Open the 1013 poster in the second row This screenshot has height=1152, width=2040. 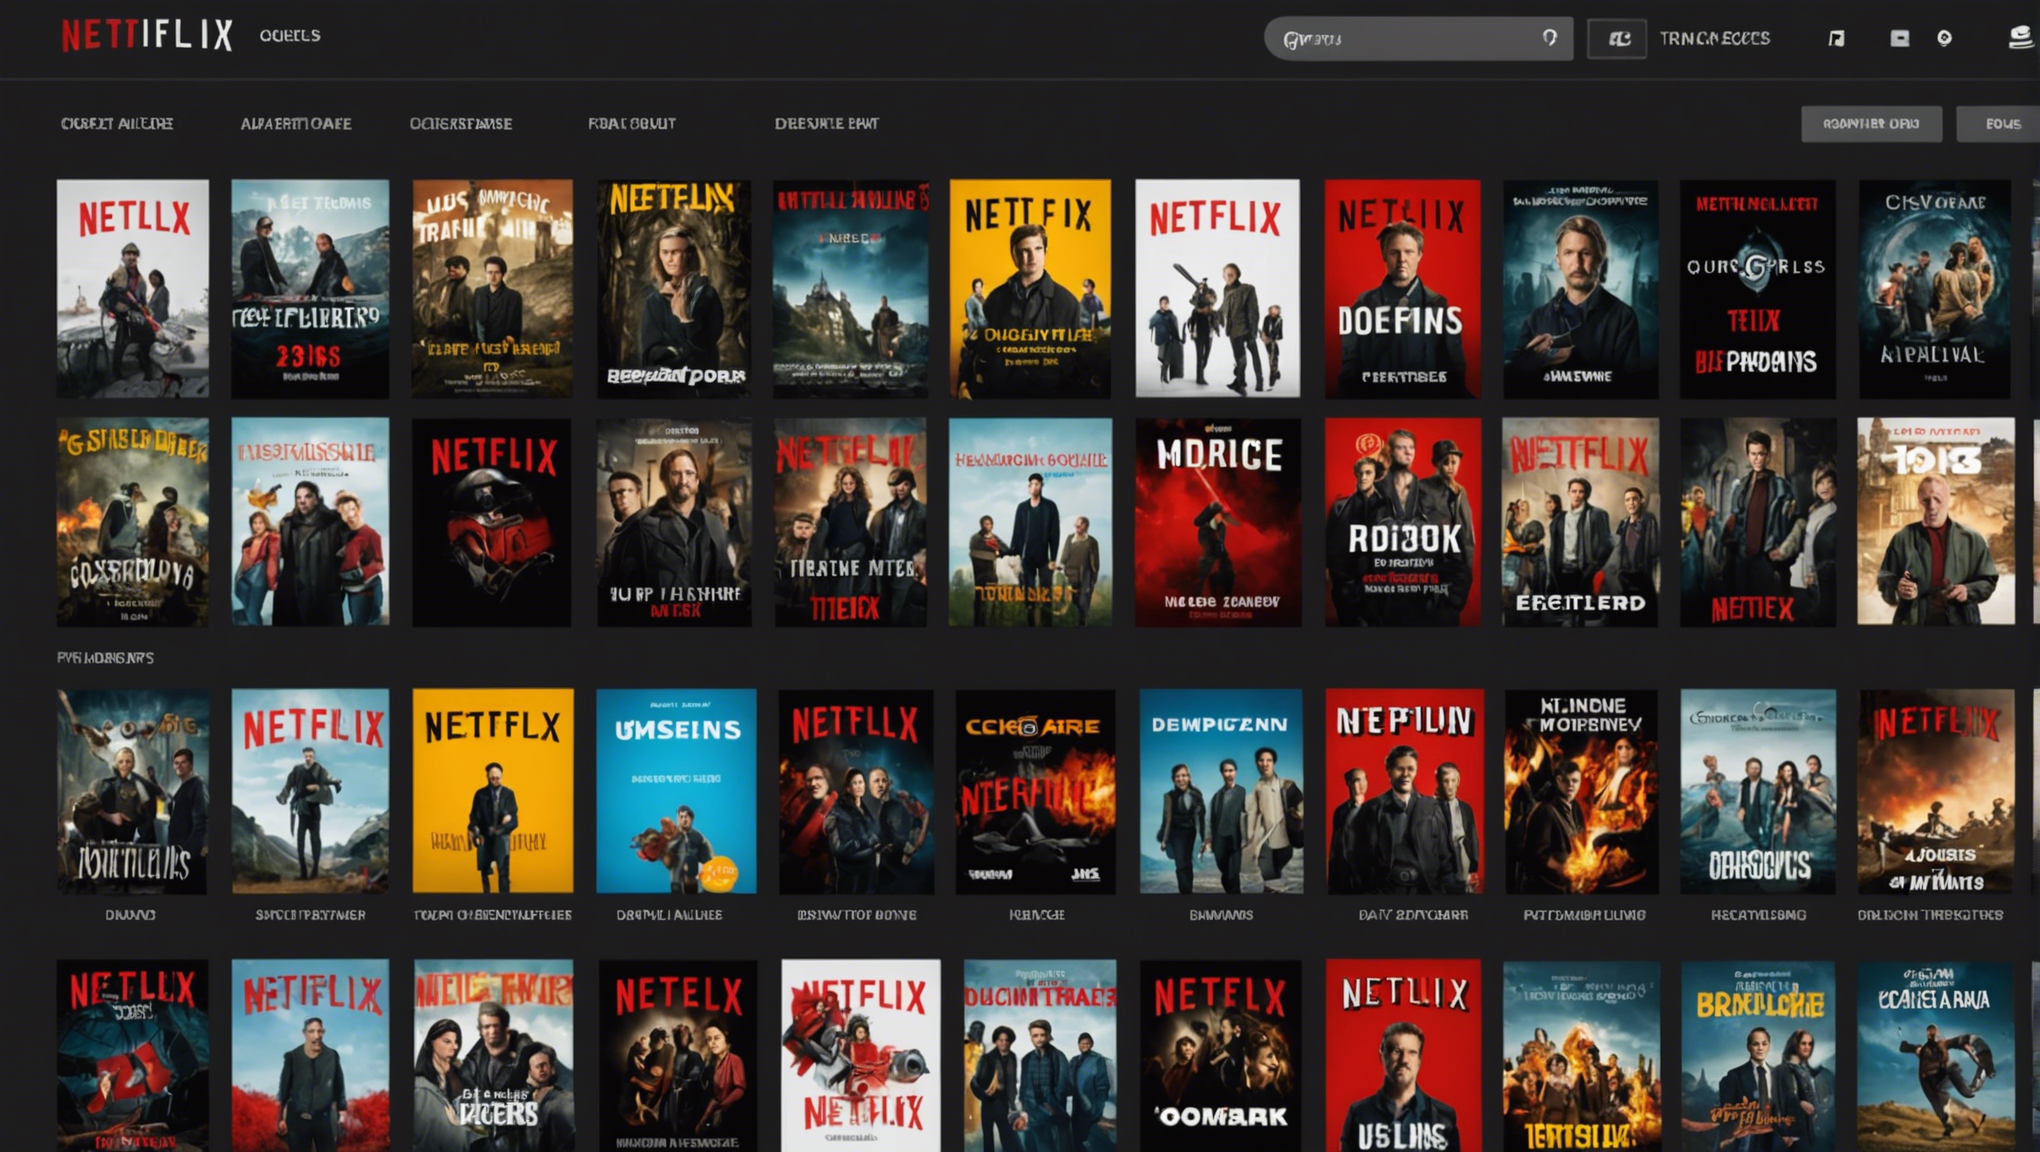1936,522
